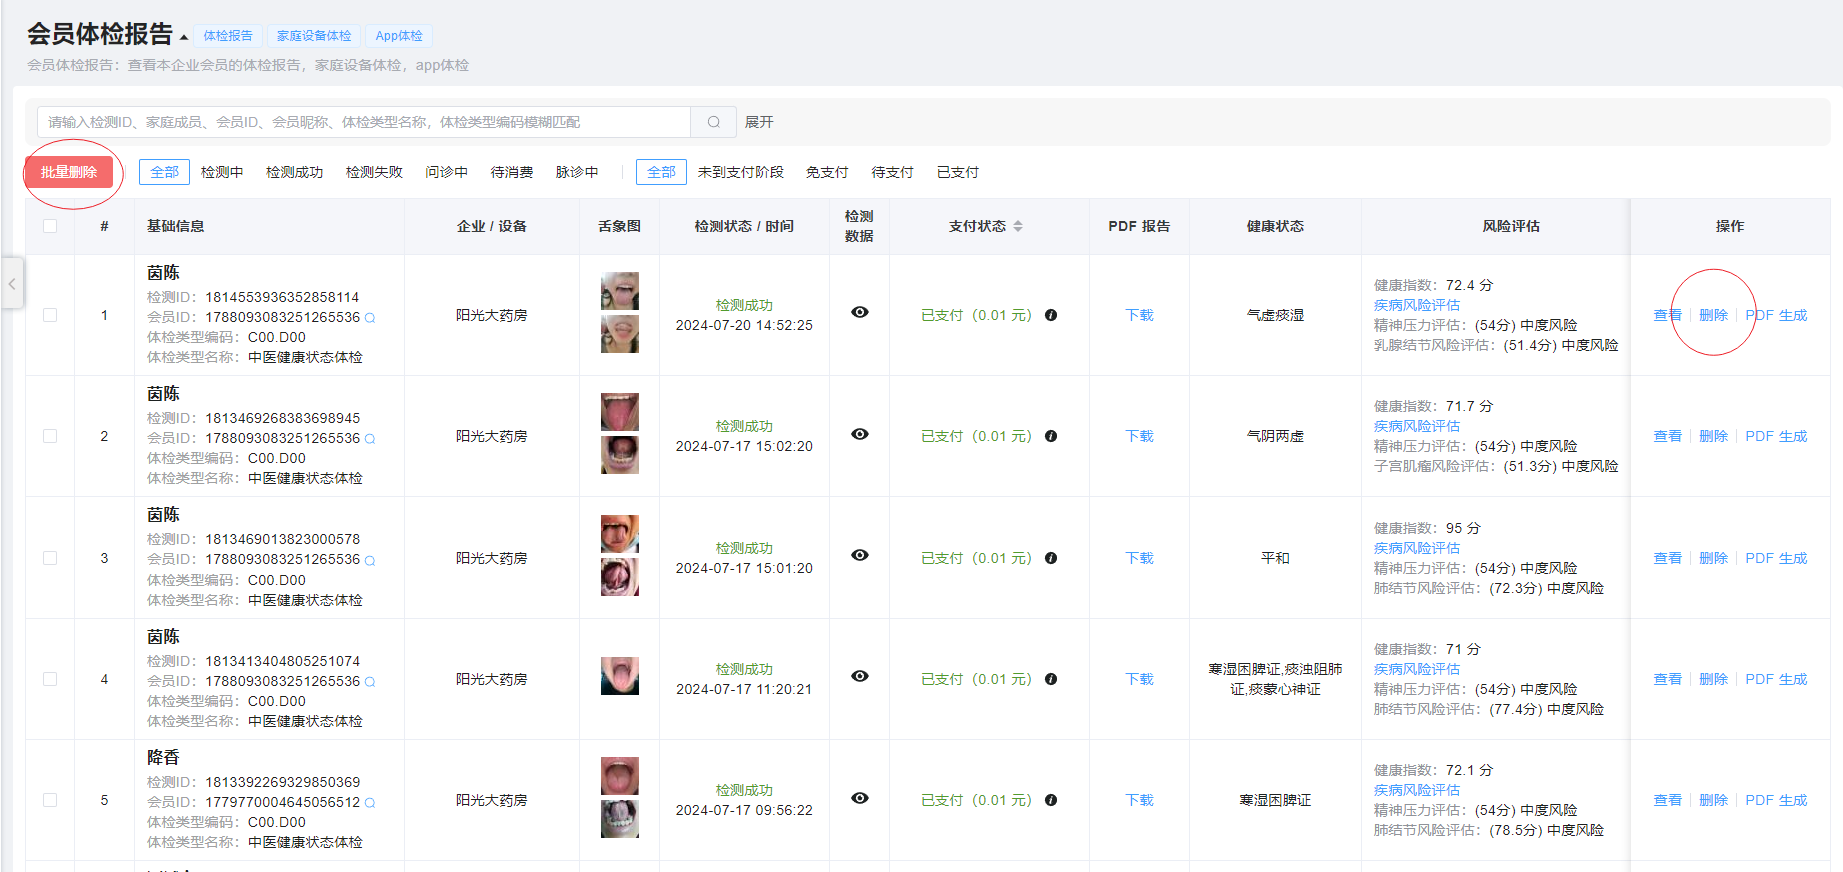
Task: Filter by 脉诊中 status
Action: pyautogui.click(x=577, y=172)
